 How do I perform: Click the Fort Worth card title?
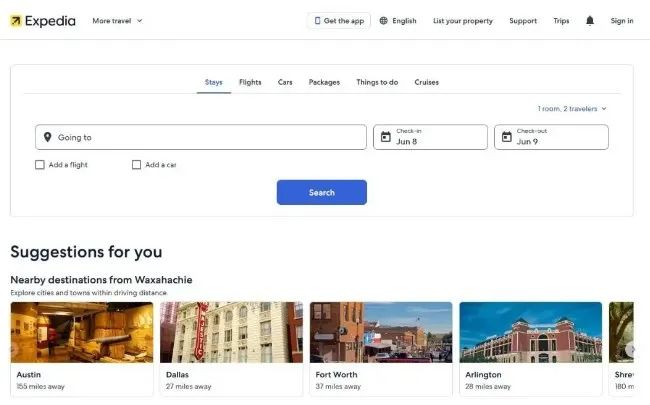[336, 375]
